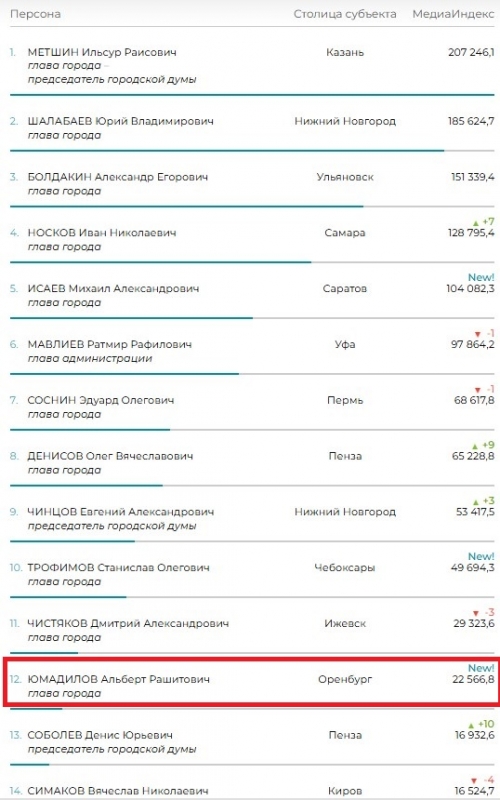
Task: Click the green up arrow next to +9
Action: (x=476, y=446)
